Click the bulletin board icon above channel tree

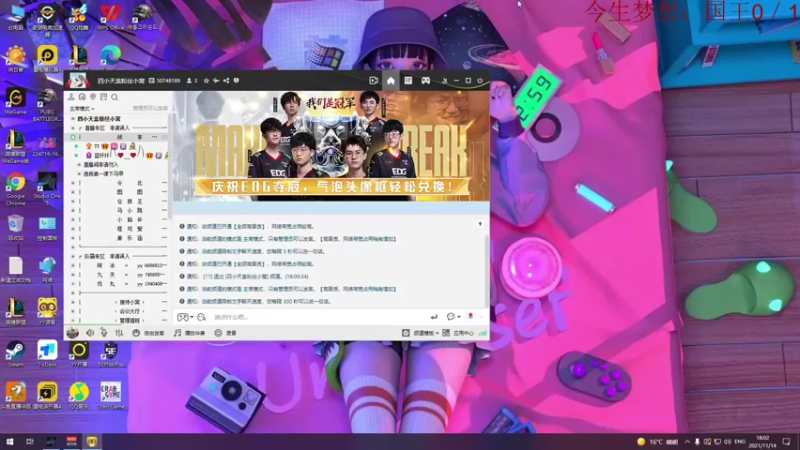pos(104,97)
